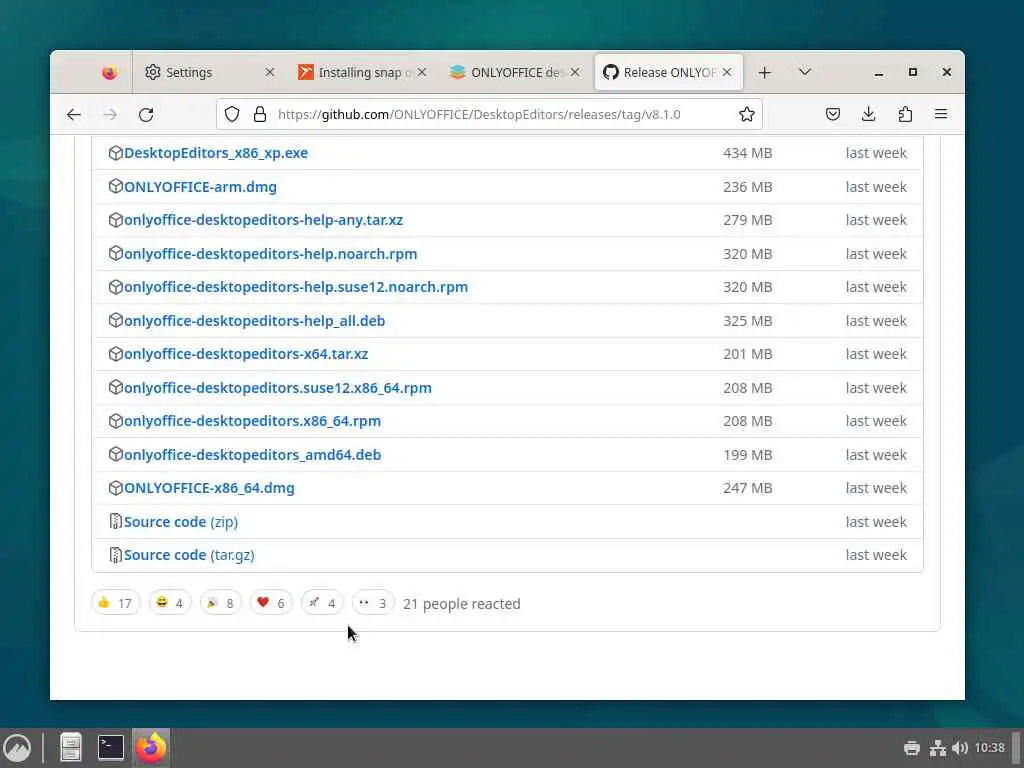
Task: Launch the terminal from taskbar
Action: (x=111, y=748)
